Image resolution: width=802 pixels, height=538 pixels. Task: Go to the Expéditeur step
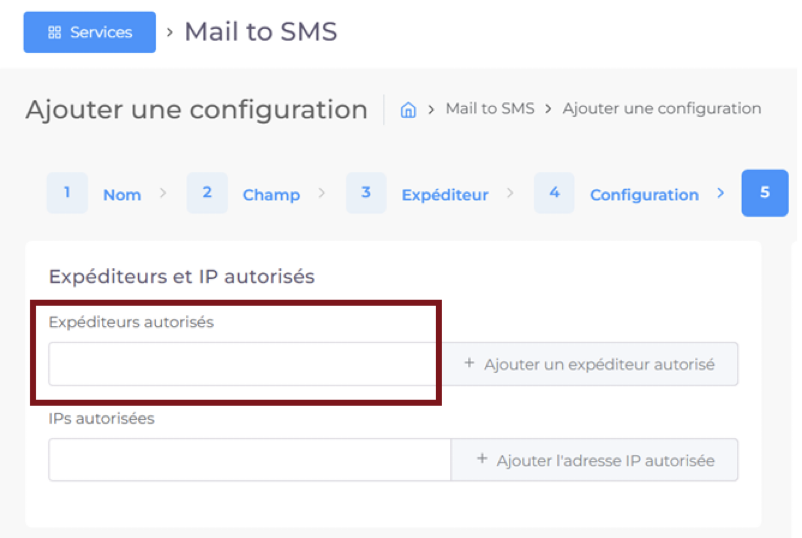445,195
